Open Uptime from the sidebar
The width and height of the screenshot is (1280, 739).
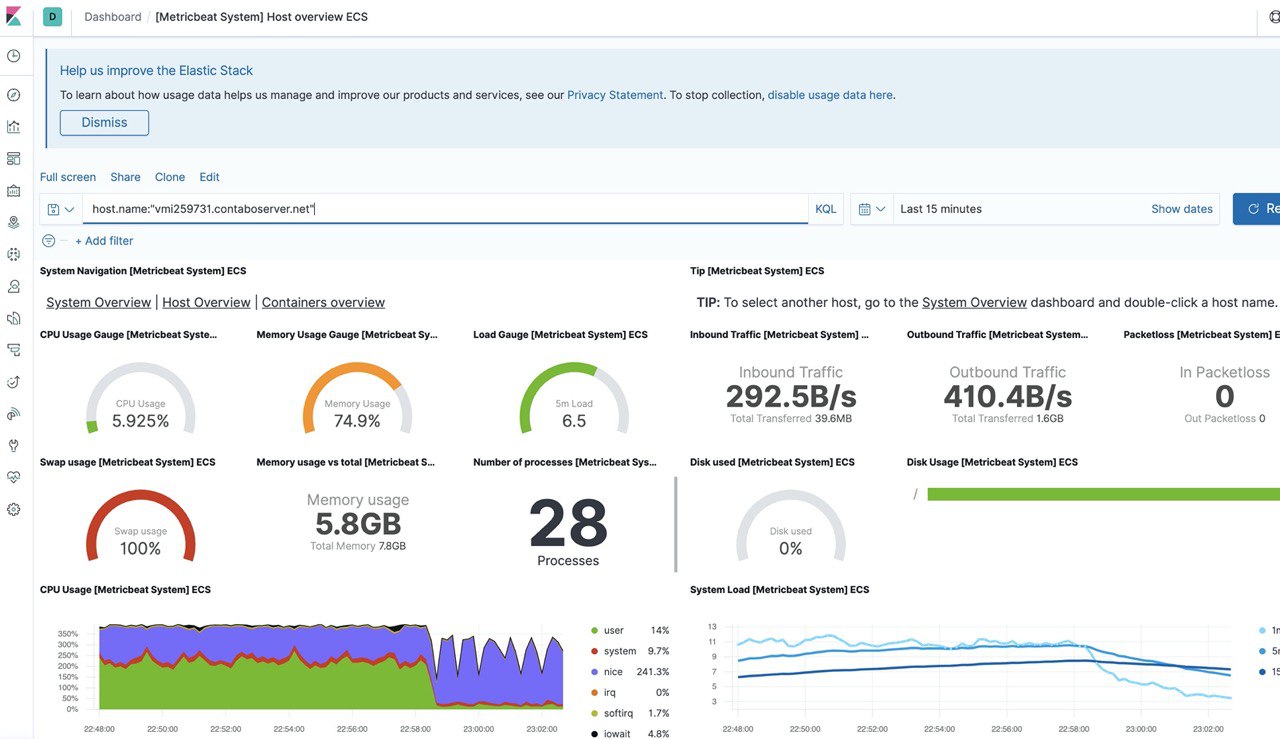click(13, 382)
